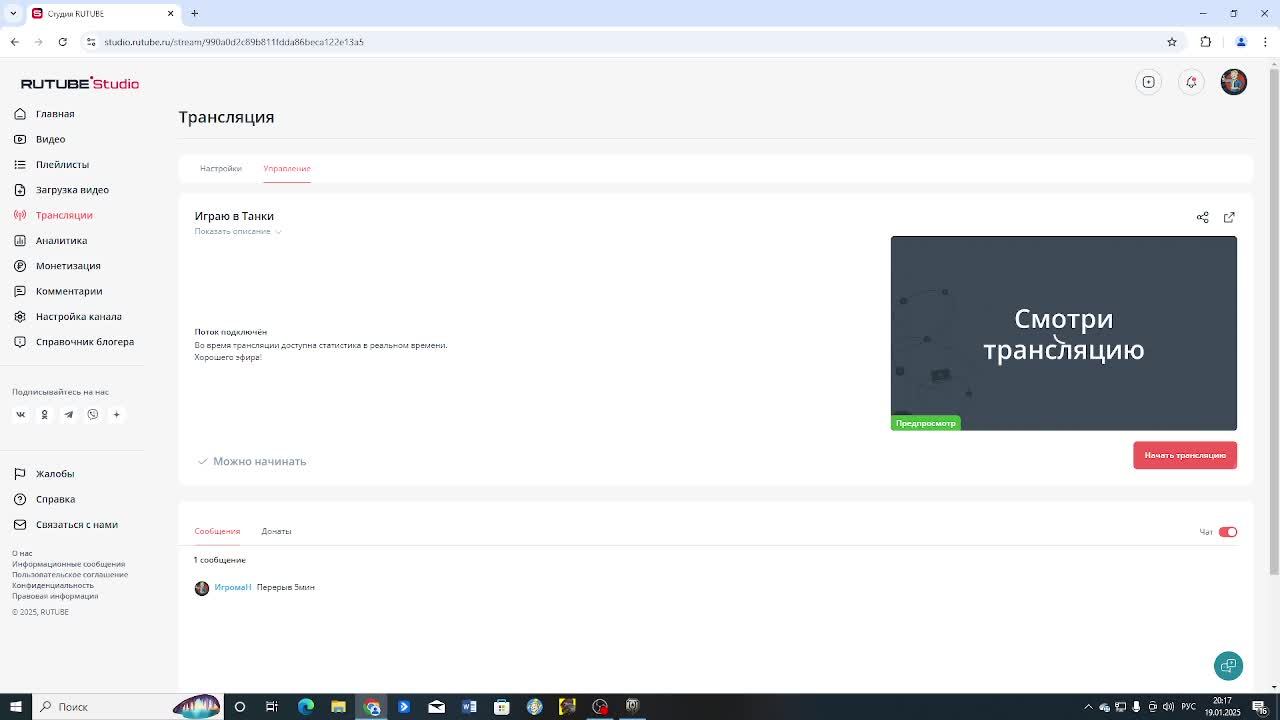Open the support chat bubble widget
The image size is (1280, 720).
click(1228, 666)
